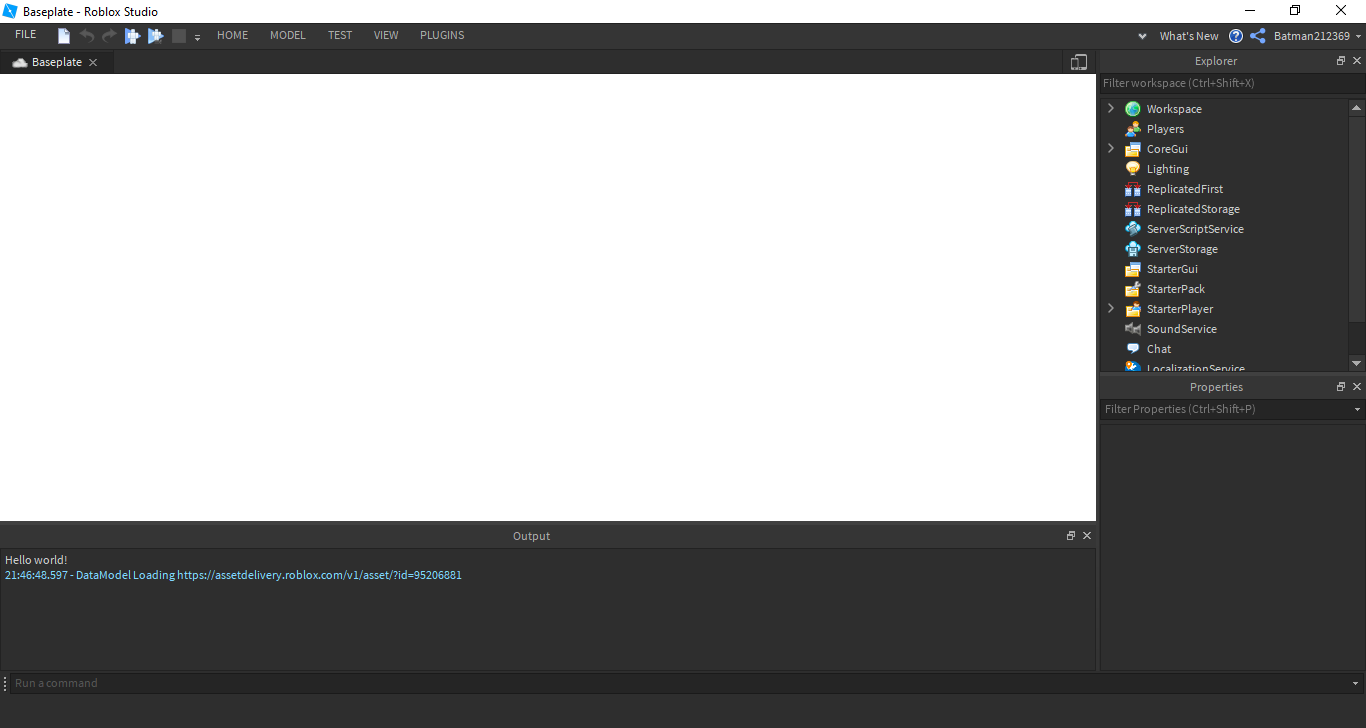The image size is (1366, 728).
Task: Click the StarterPack icon
Action: pyautogui.click(x=1132, y=289)
